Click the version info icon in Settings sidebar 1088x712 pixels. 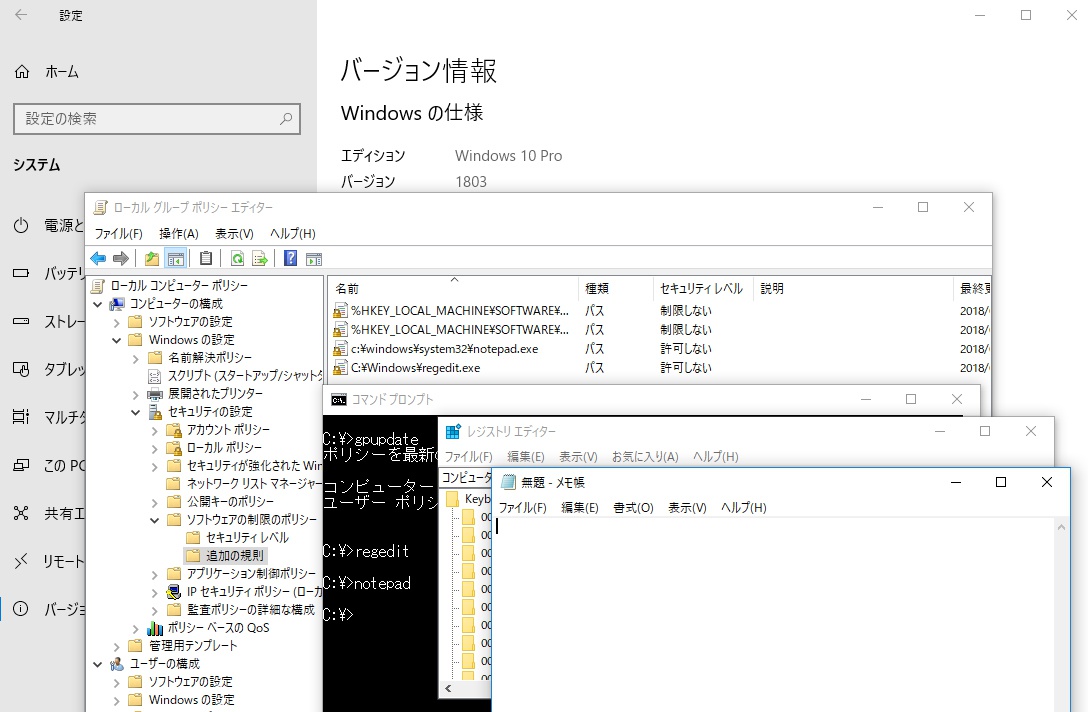point(22,609)
